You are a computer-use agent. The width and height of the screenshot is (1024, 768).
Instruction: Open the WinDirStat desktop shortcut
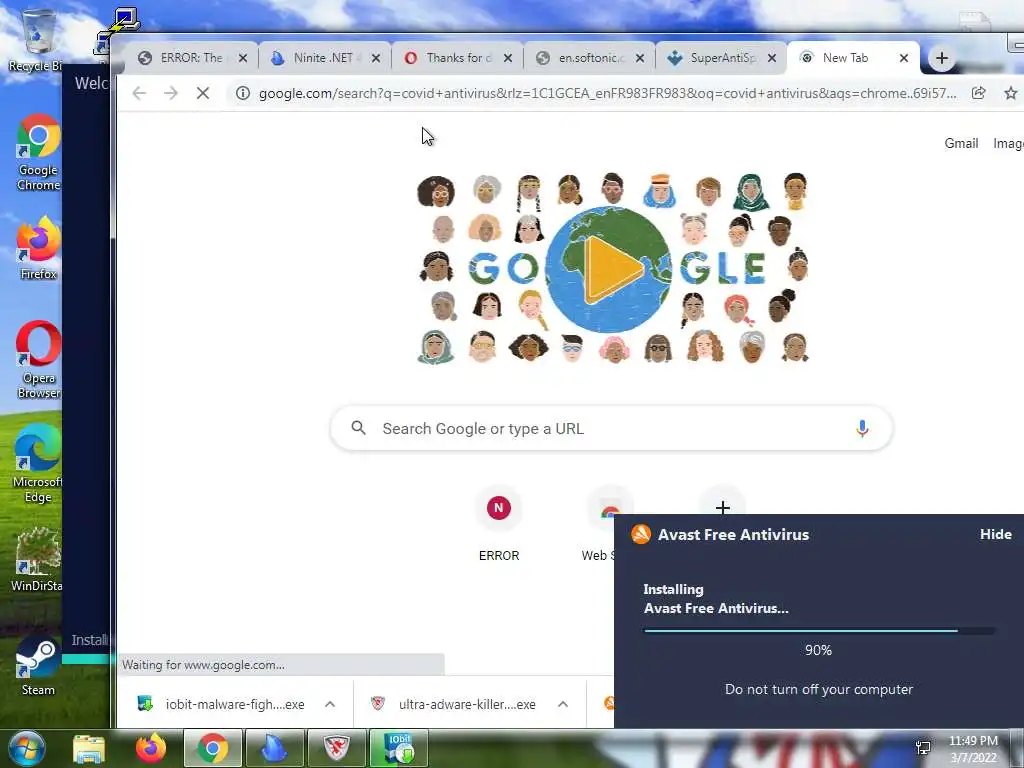pos(37,560)
